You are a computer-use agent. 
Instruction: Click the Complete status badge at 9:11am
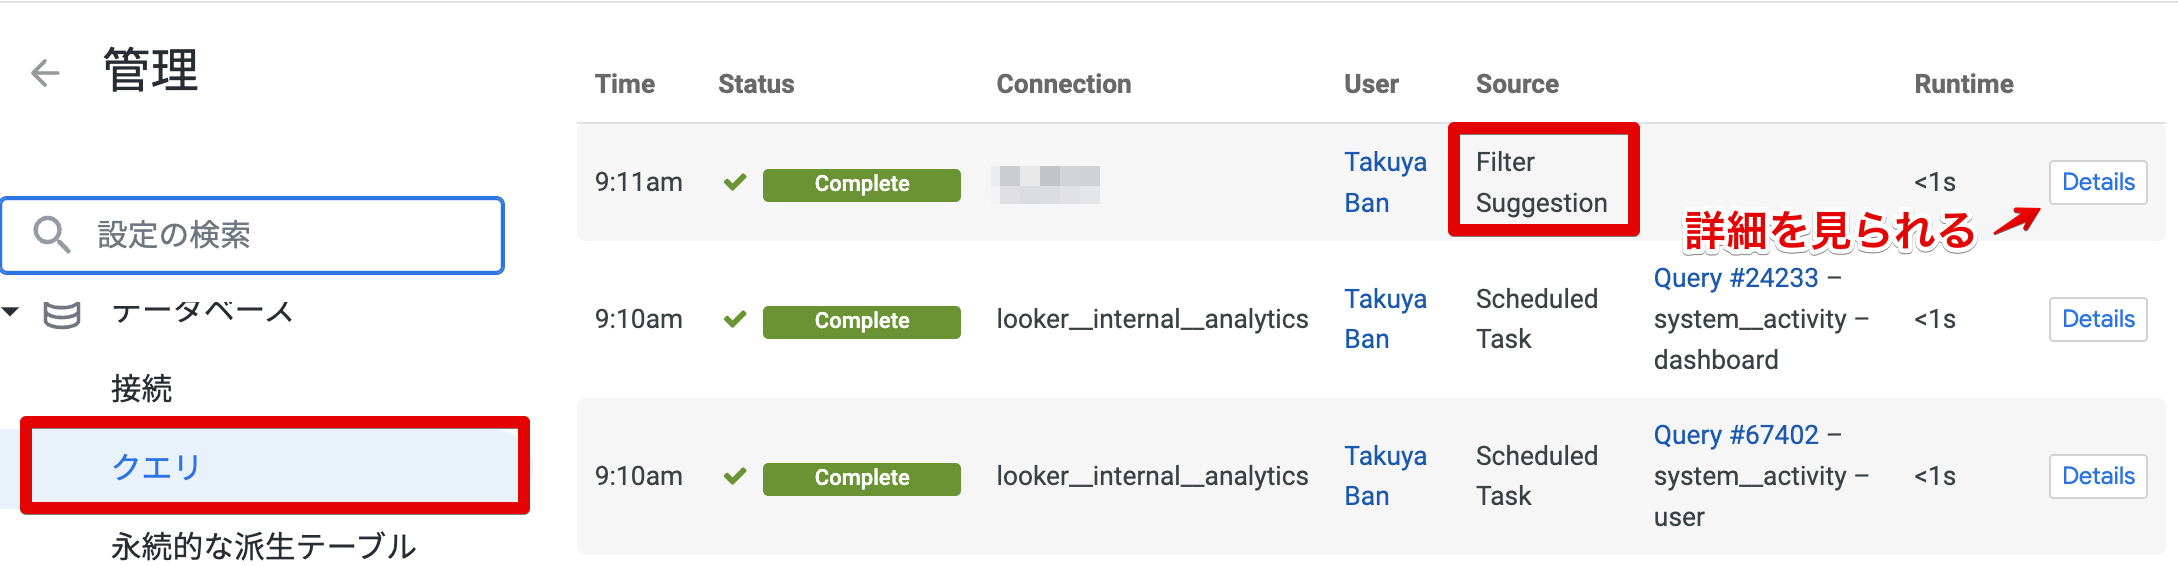(861, 184)
